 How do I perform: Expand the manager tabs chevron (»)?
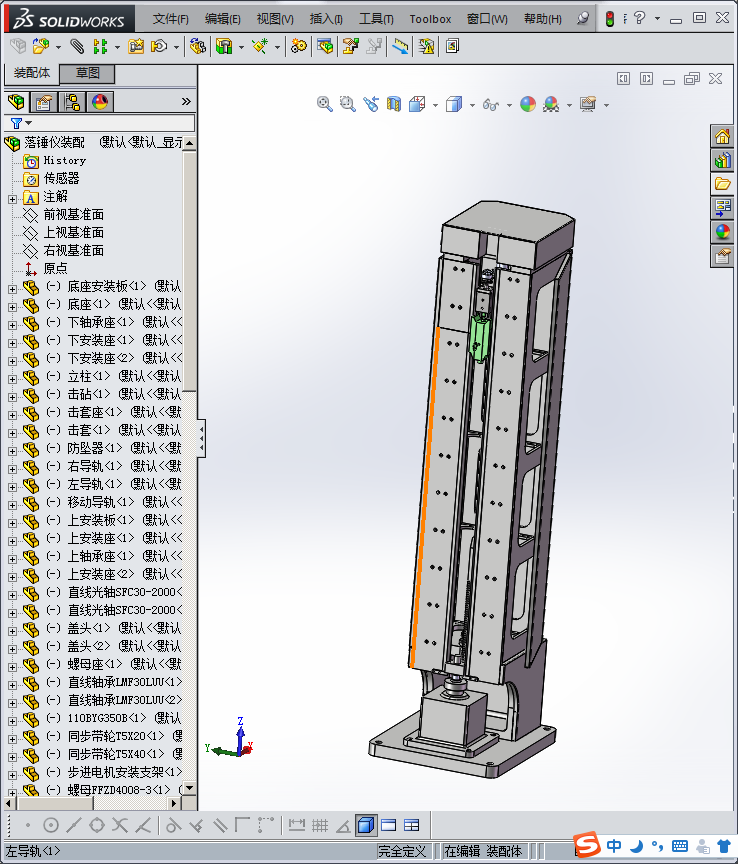click(x=186, y=101)
